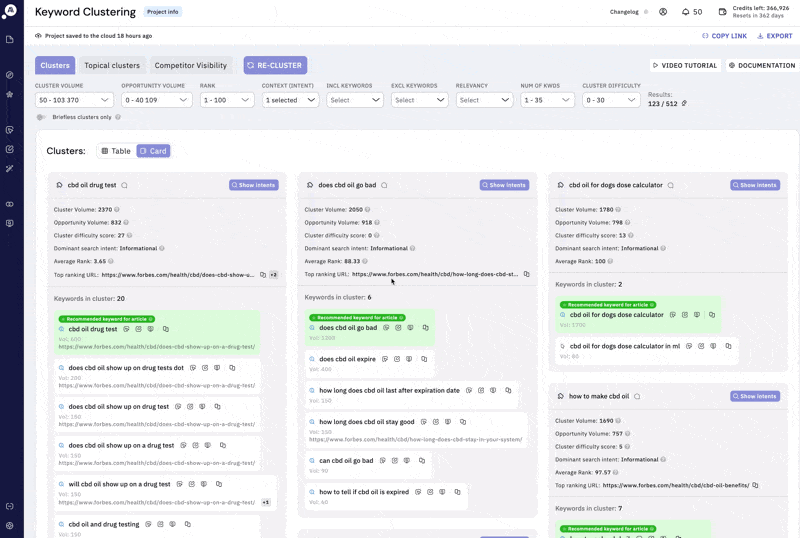This screenshot has height=538, width=800.
Task: Copy keyword 'can cbd oil go bad'
Action: pyautogui.click(x=422, y=460)
